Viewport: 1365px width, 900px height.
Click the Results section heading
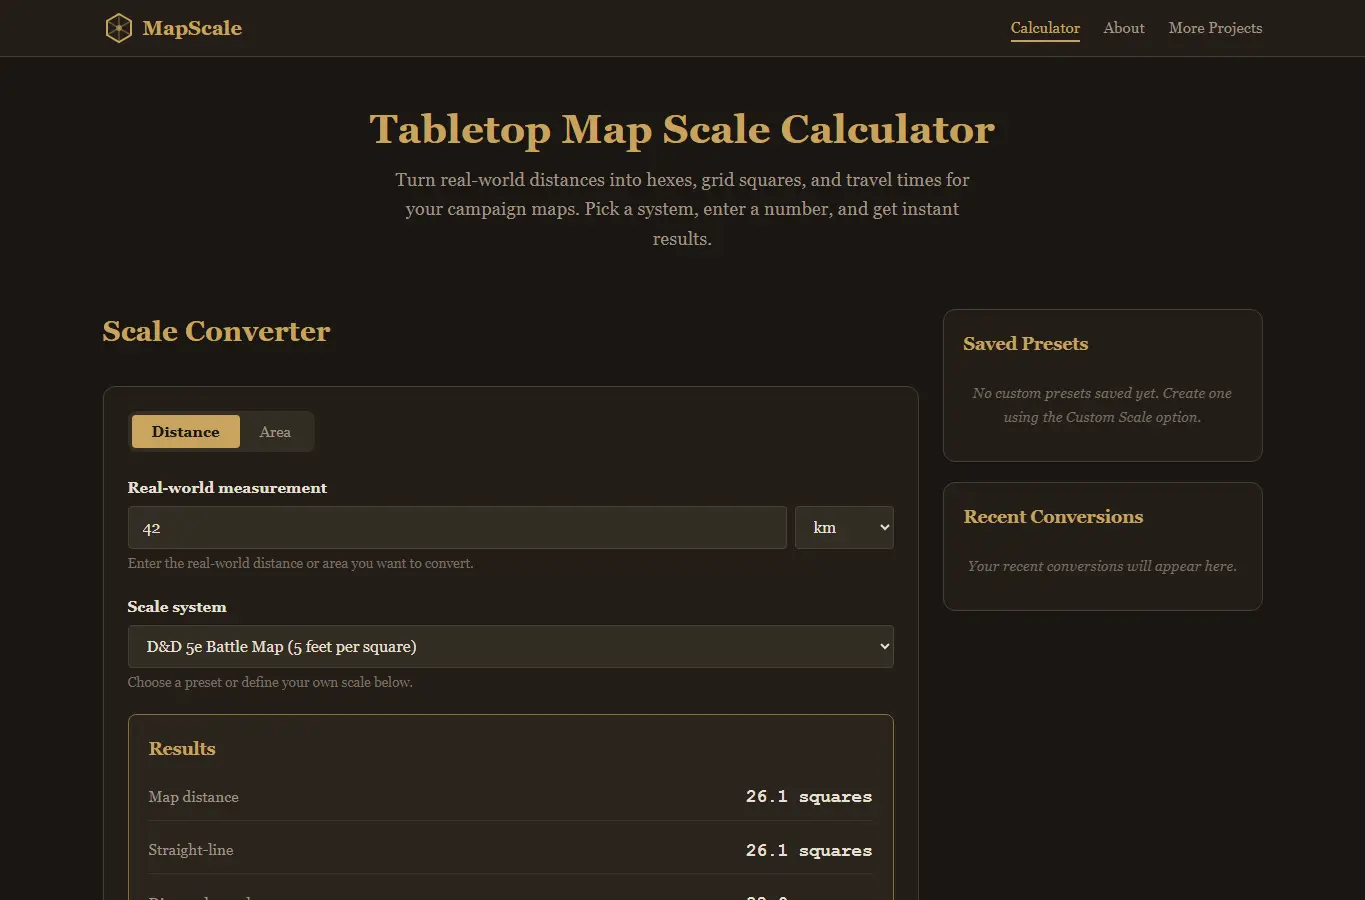(x=182, y=749)
